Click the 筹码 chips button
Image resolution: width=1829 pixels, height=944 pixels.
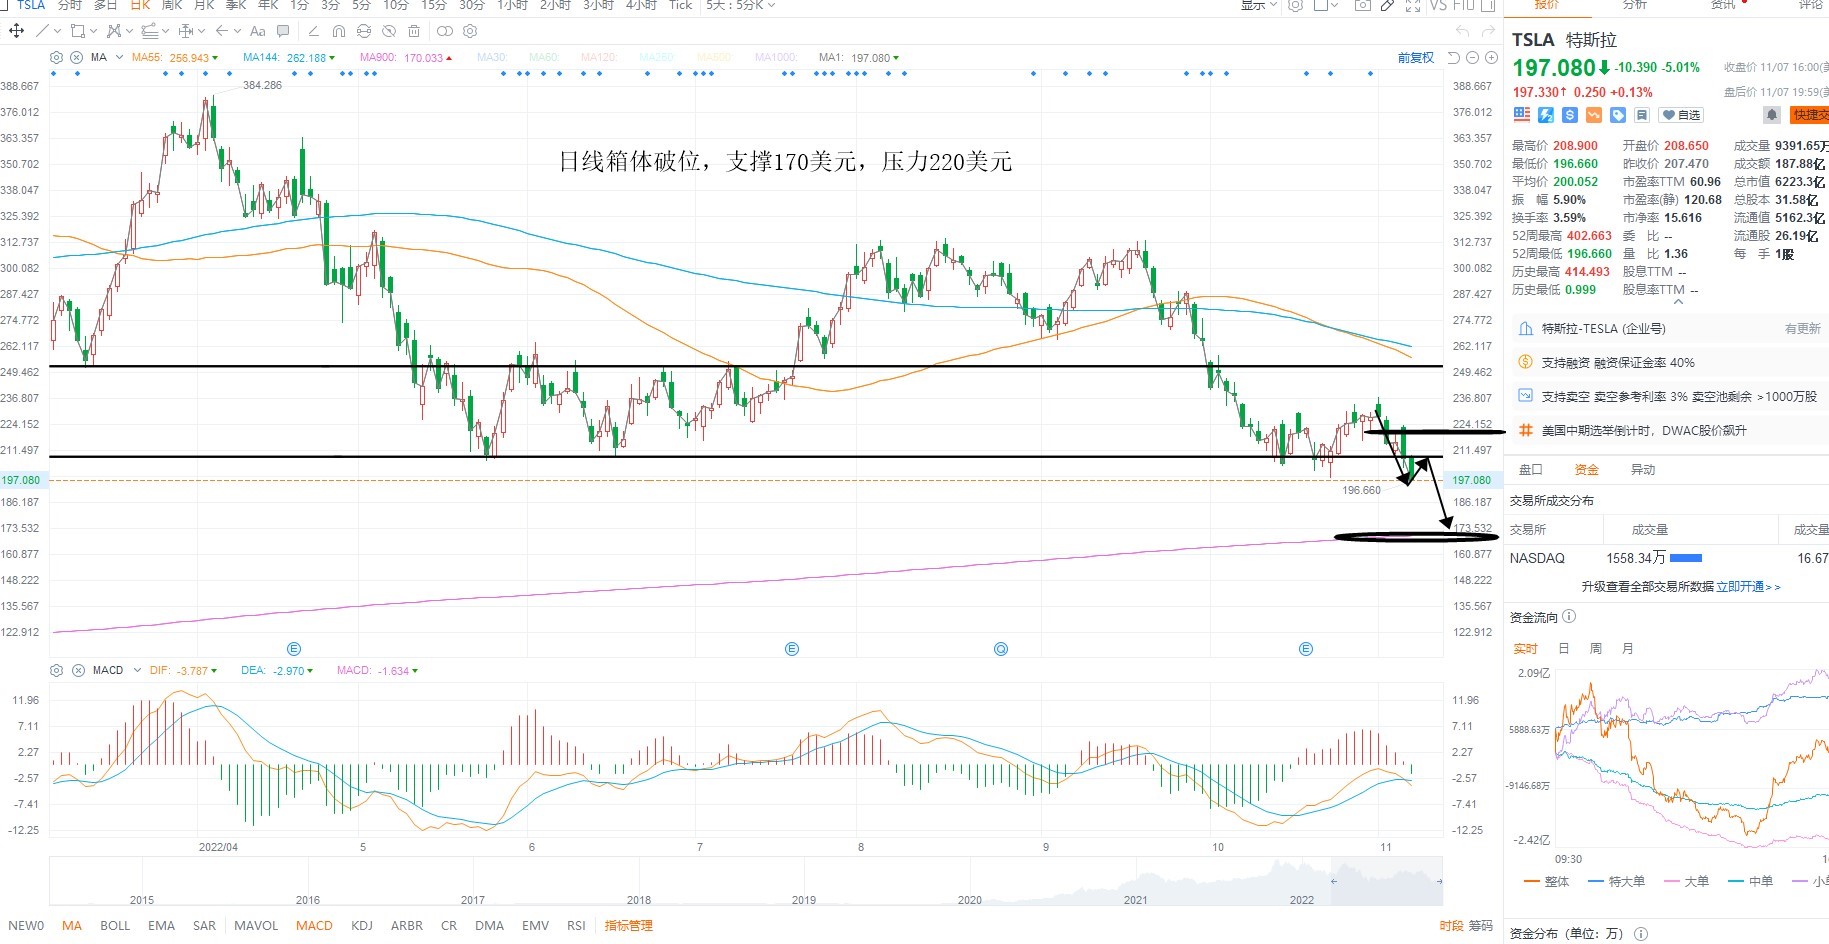tap(1480, 926)
